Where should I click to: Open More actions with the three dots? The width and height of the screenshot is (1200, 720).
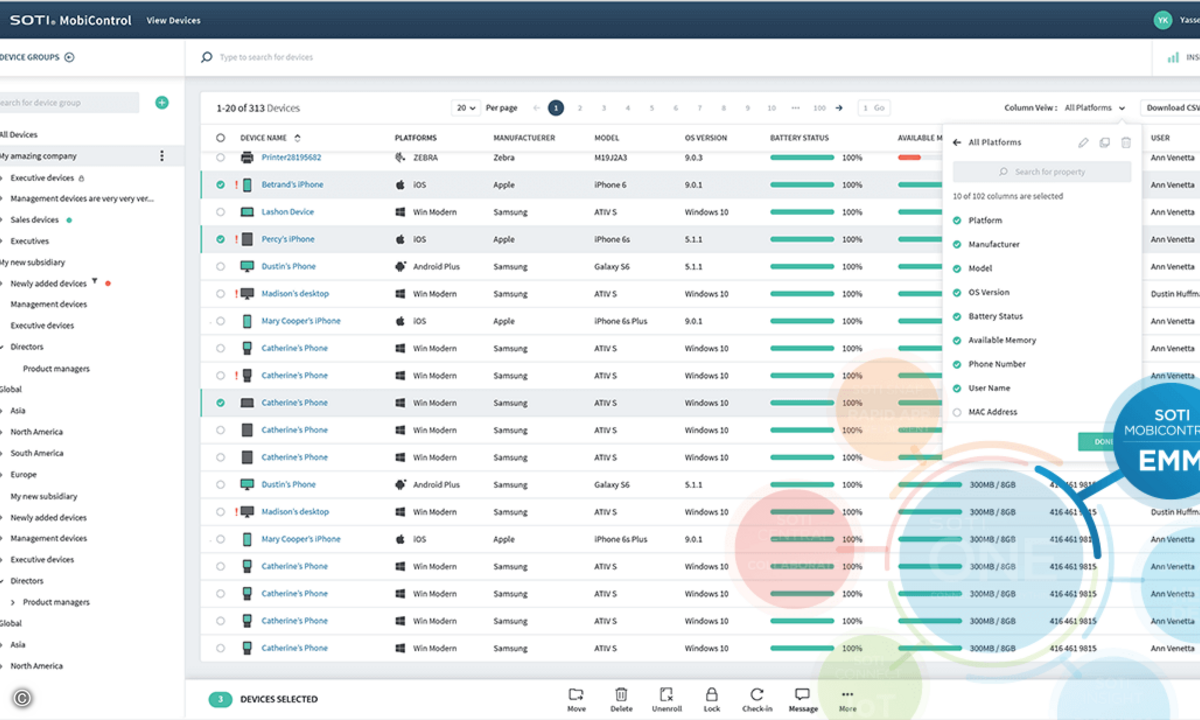click(847, 694)
